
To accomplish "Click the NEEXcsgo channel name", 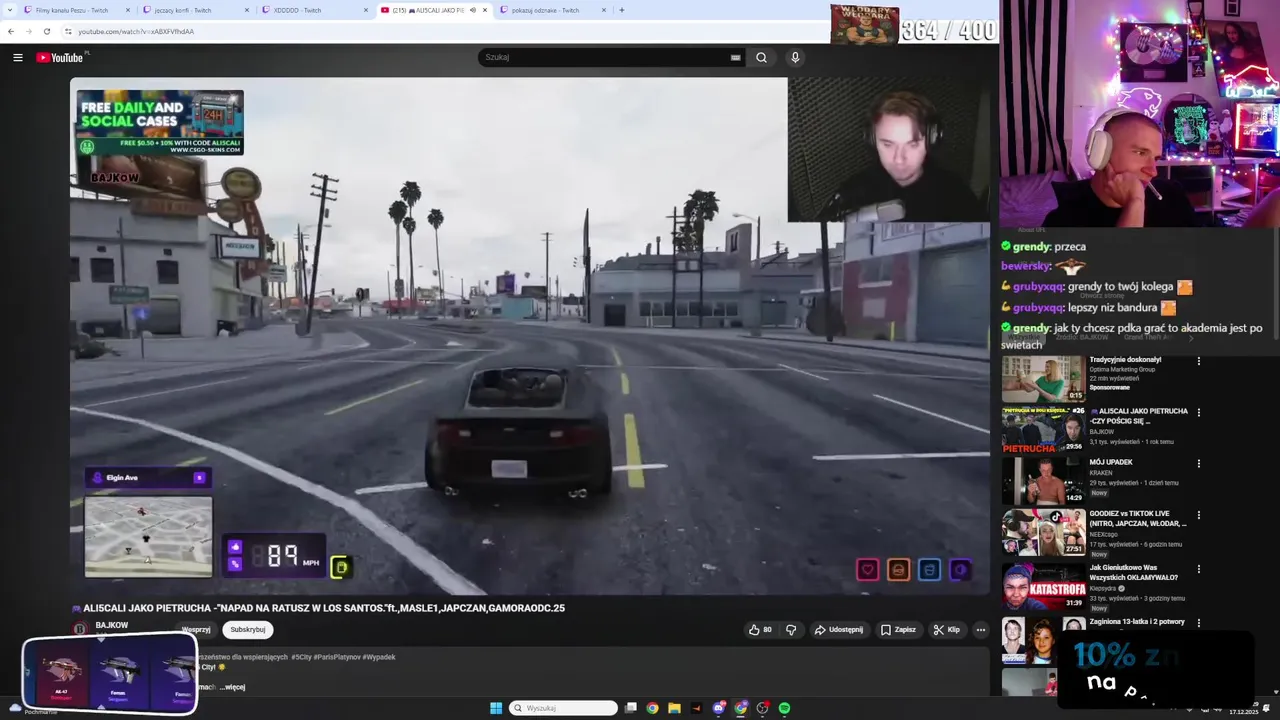I will (x=1104, y=534).
